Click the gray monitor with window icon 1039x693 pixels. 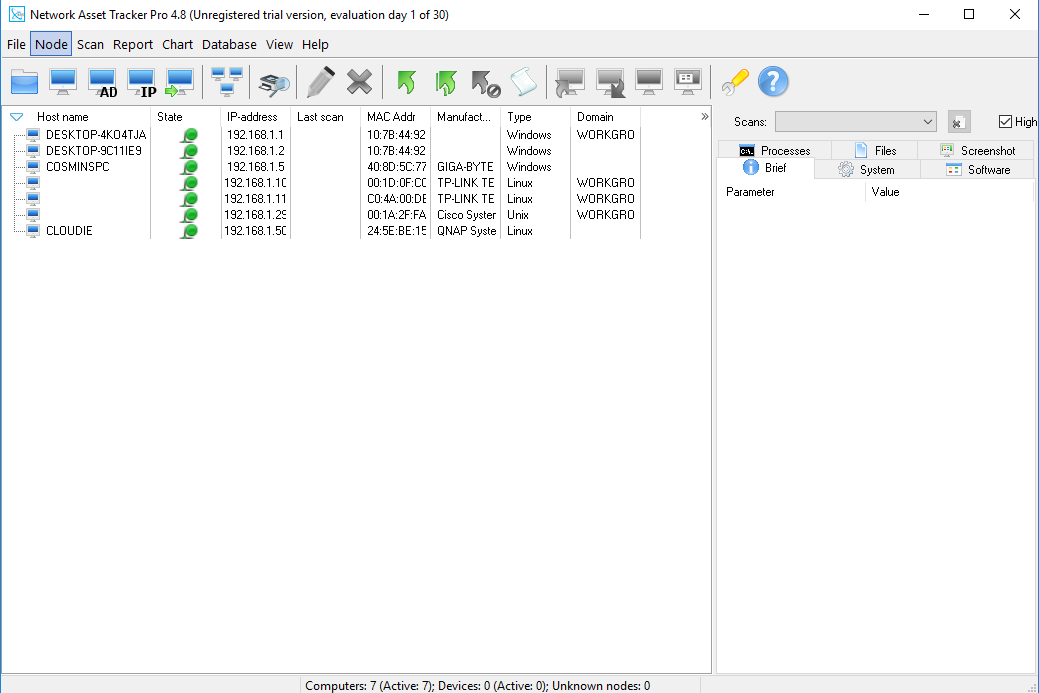point(688,82)
